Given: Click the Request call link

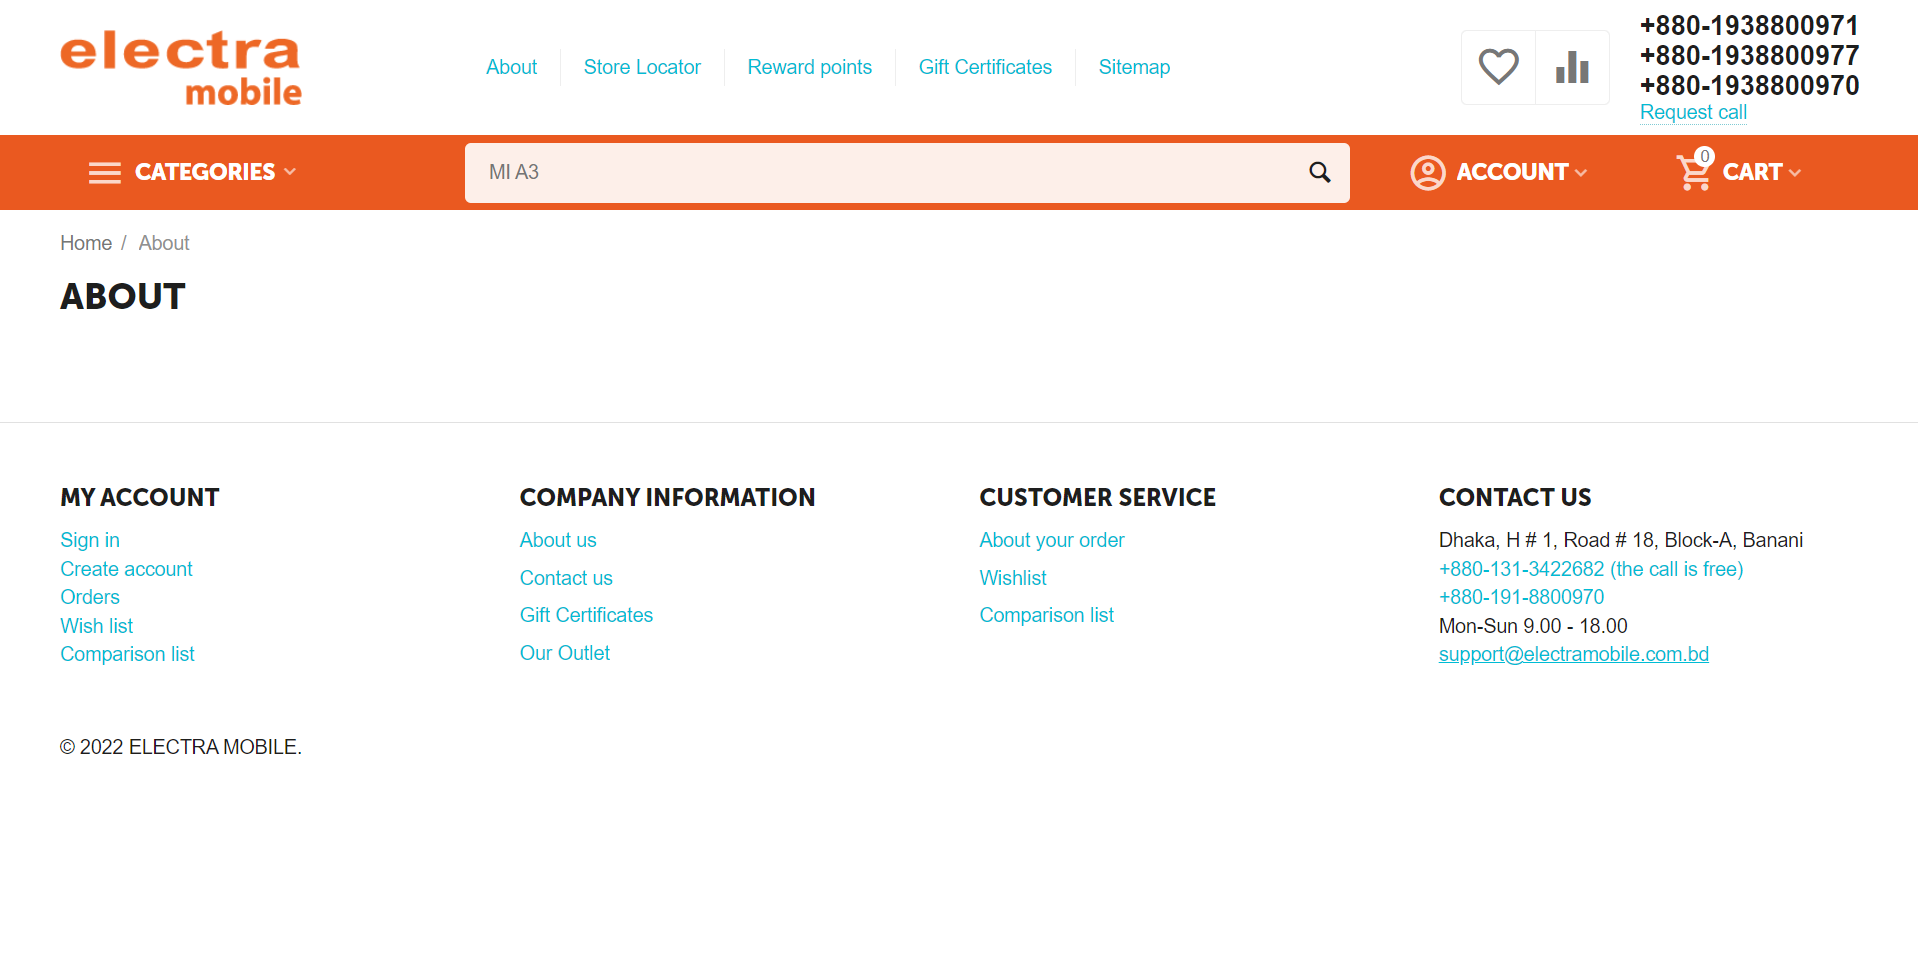Looking at the screenshot, I should tap(1693, 112).
